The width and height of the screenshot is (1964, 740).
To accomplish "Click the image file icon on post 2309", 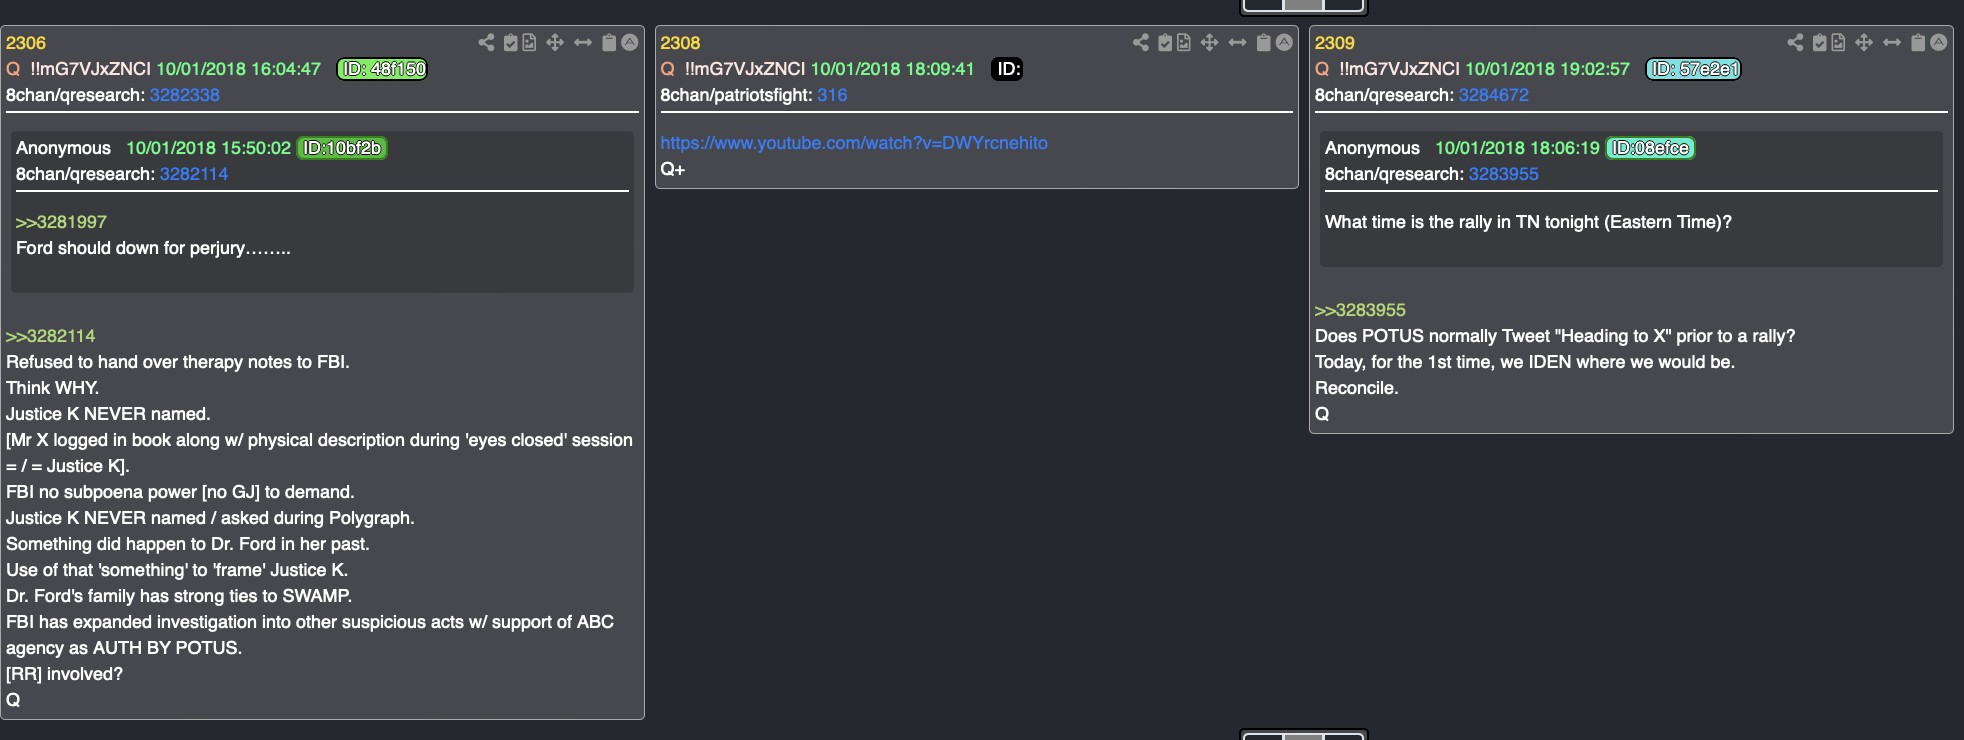I will [x=1838, y=42].
